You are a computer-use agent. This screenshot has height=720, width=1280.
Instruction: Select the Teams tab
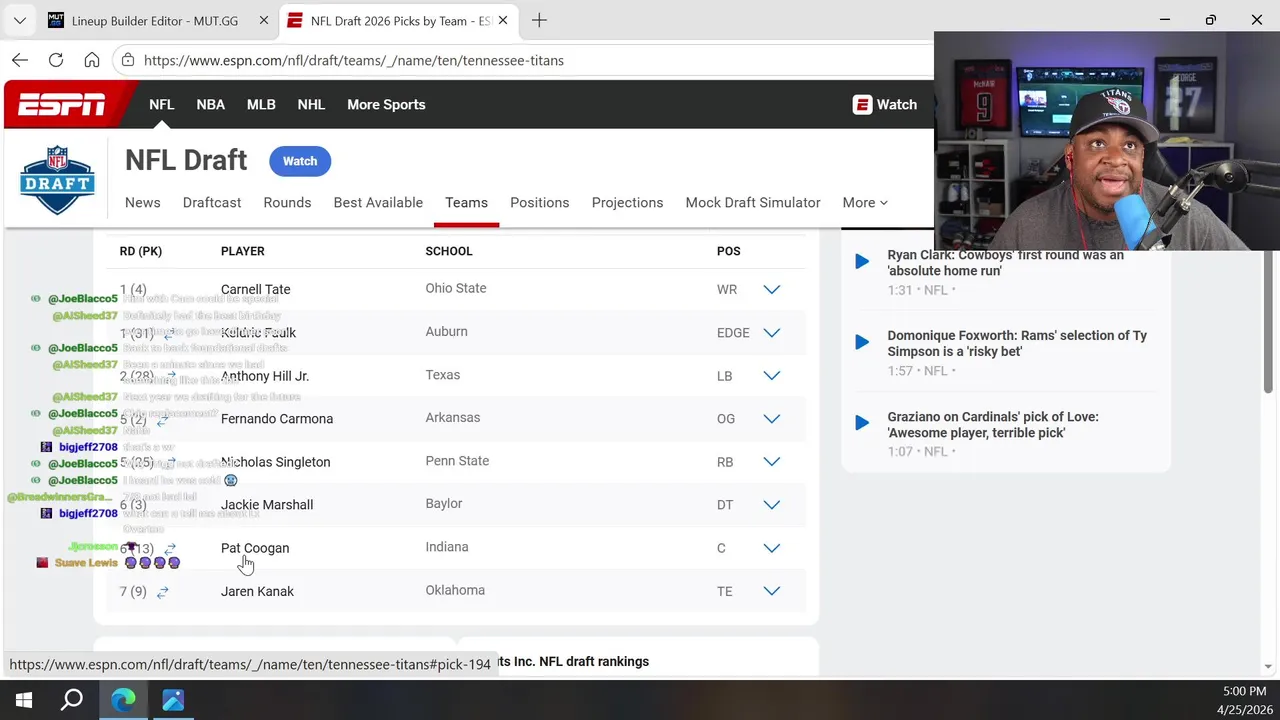pyautogui.click(x=467, y=202)
